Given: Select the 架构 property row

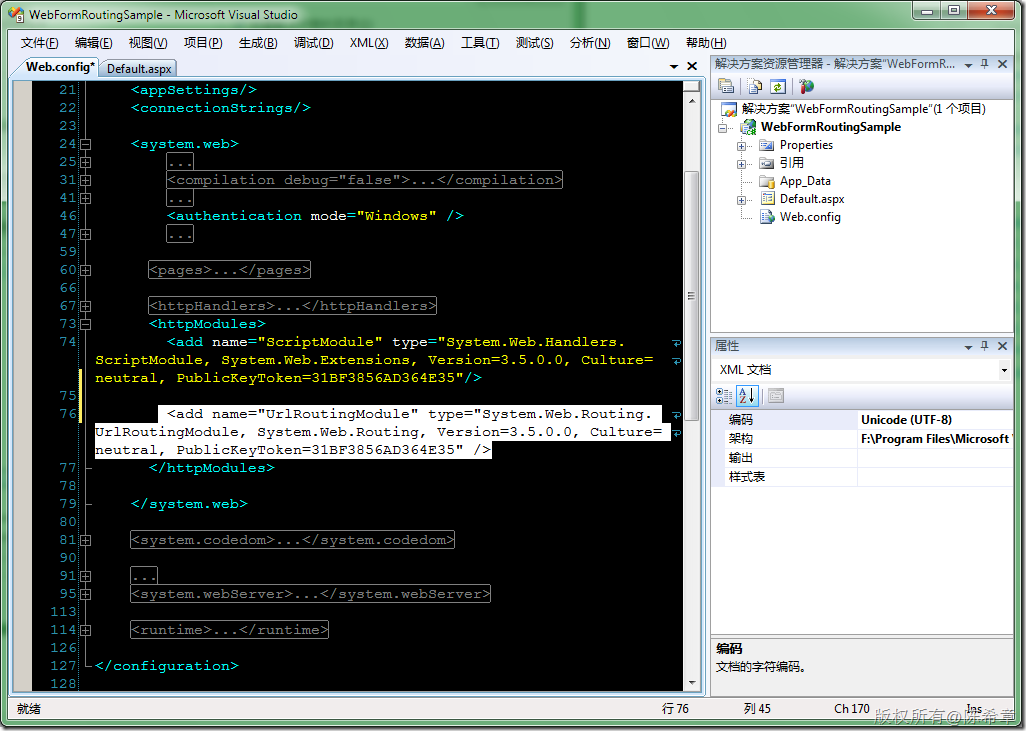Looking at the screenshot, I should 862,439.
